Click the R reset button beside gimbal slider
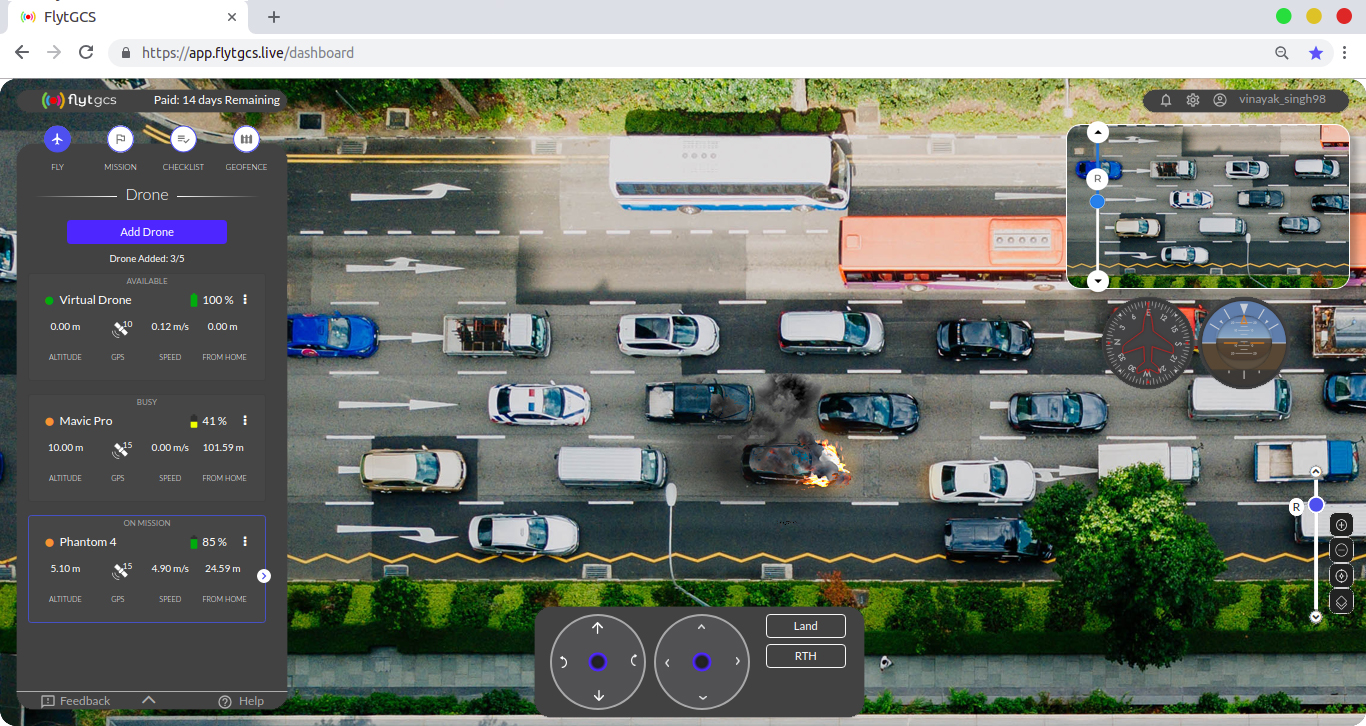1366x726 pixels. (x=1296, y=507)
